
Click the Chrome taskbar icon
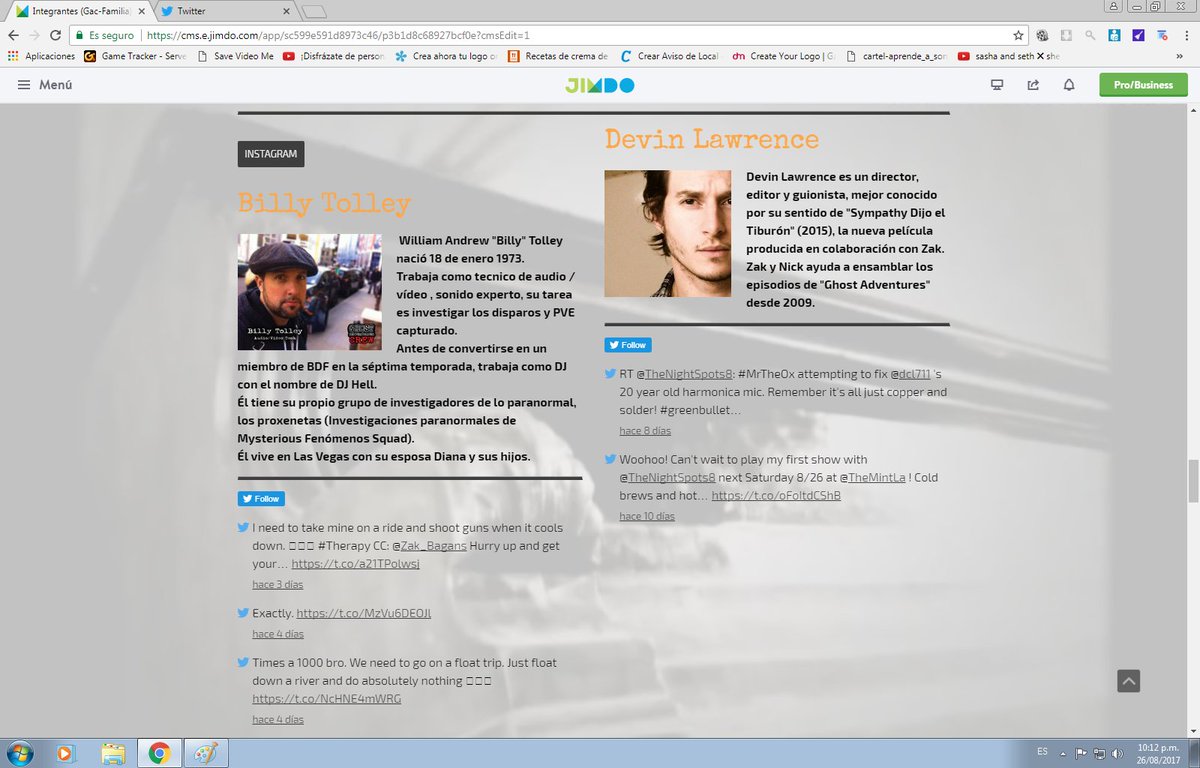click(159, 753)
